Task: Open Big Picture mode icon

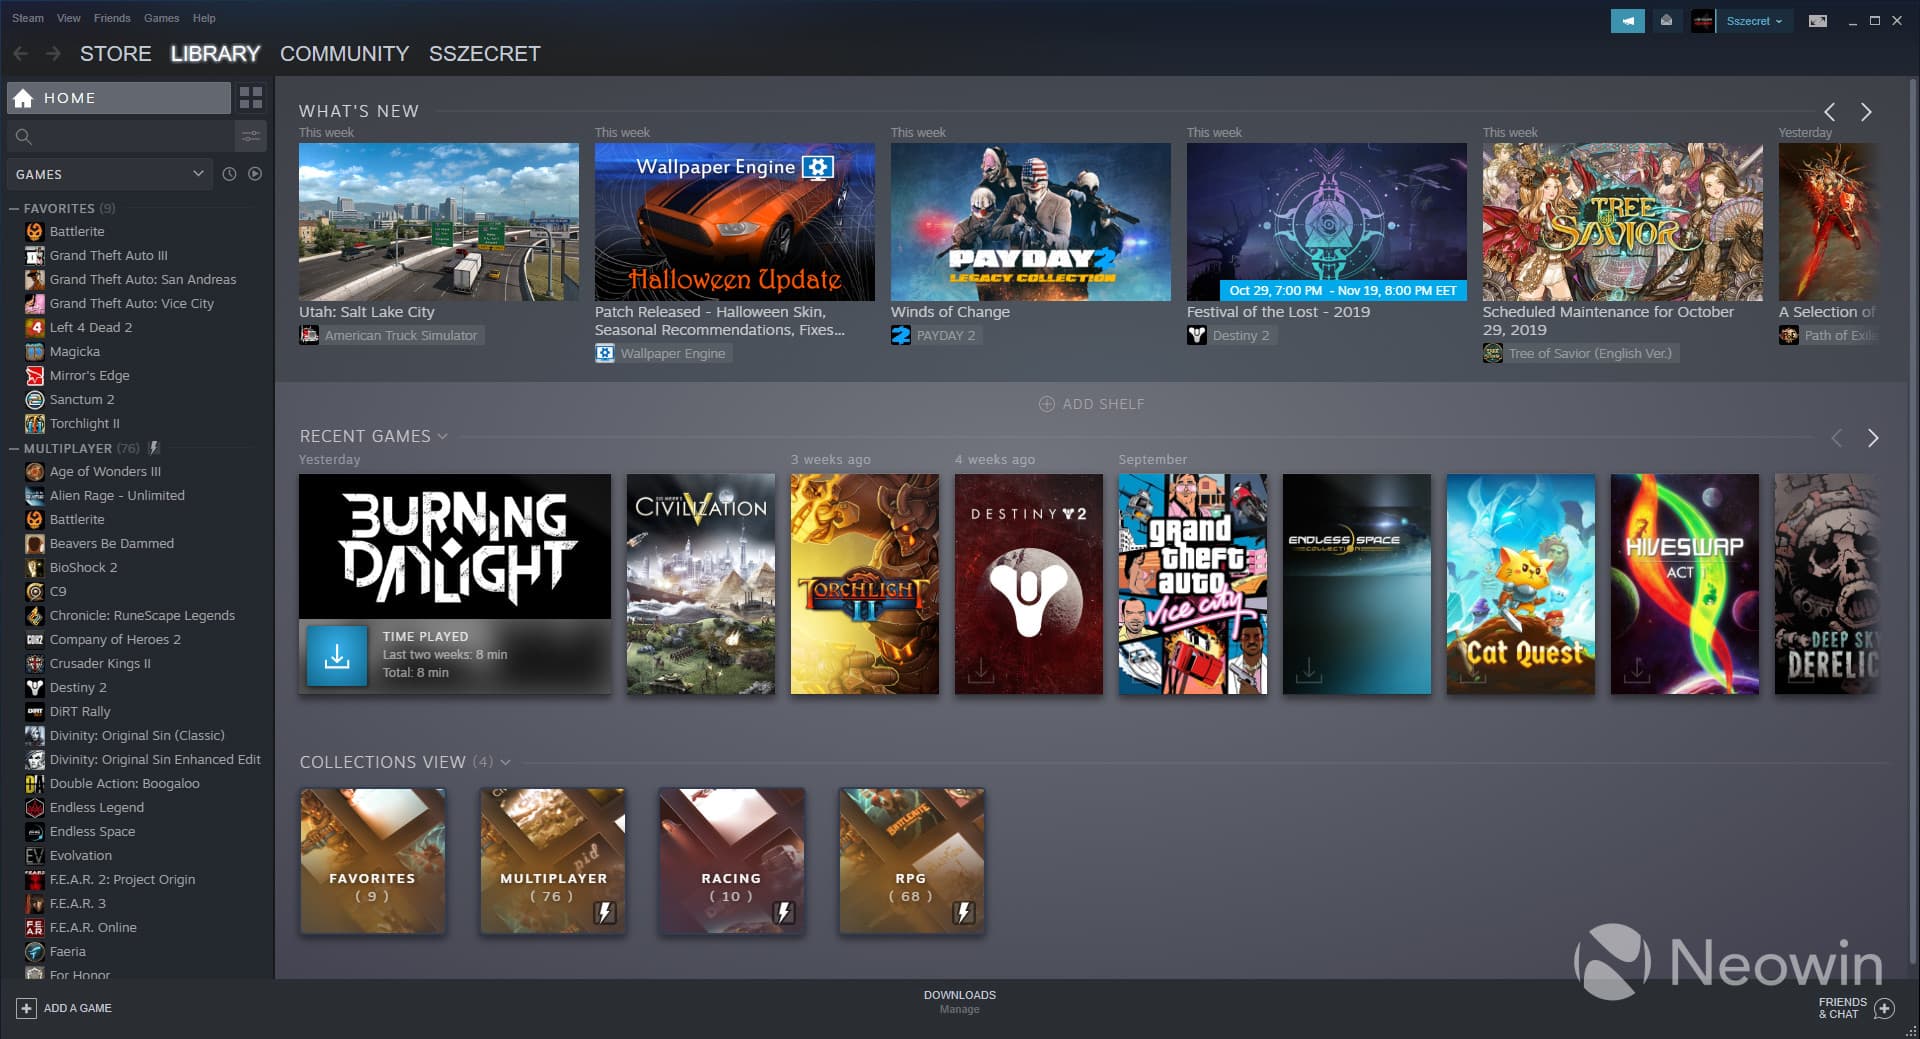Action: coord(1817,21)
